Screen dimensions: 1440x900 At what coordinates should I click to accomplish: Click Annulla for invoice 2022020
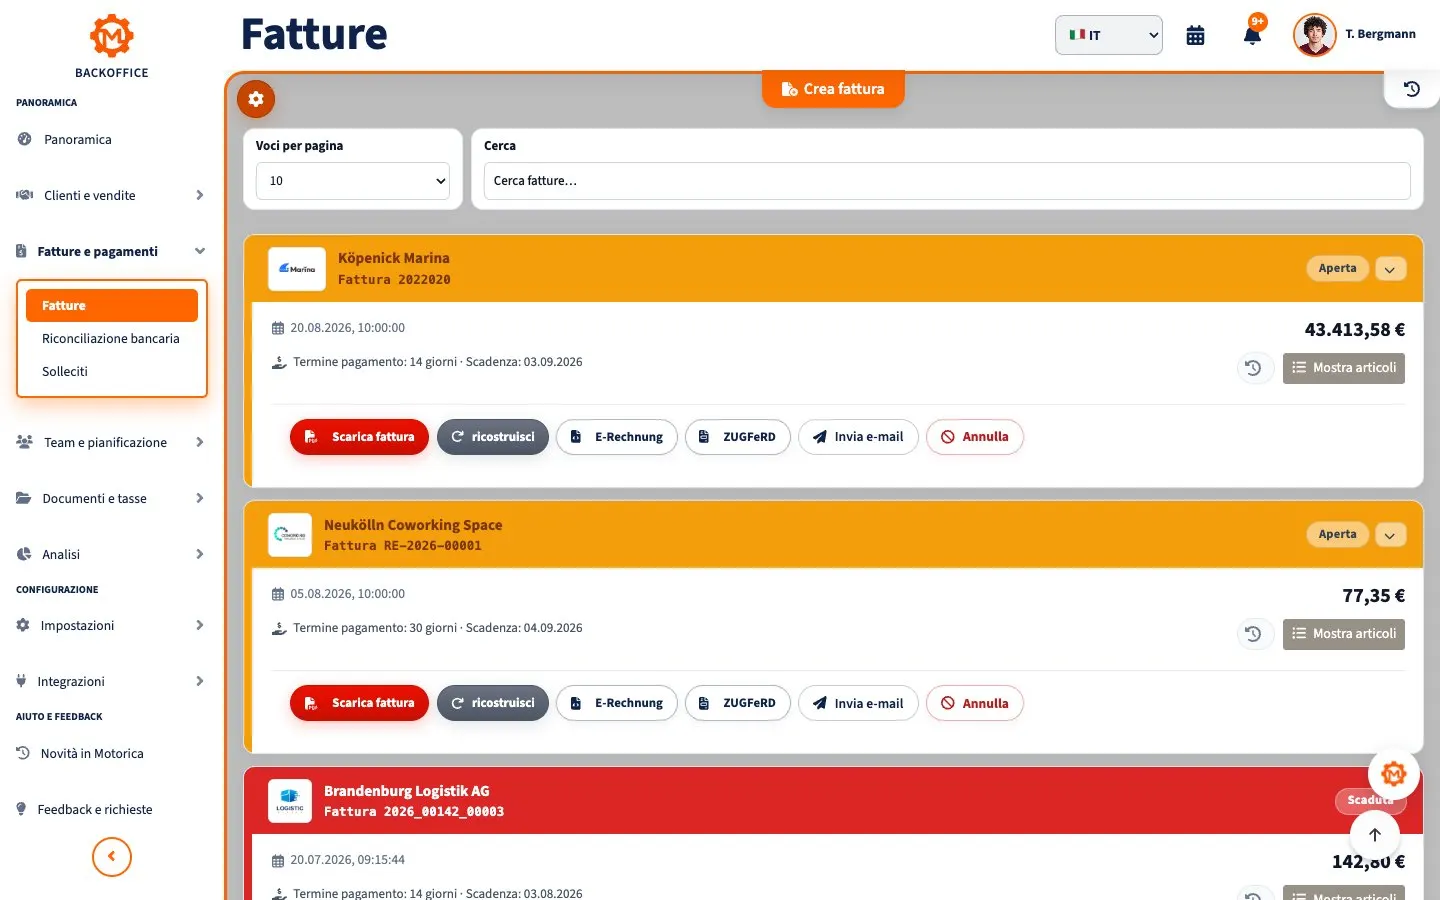(x=975, y=437)
